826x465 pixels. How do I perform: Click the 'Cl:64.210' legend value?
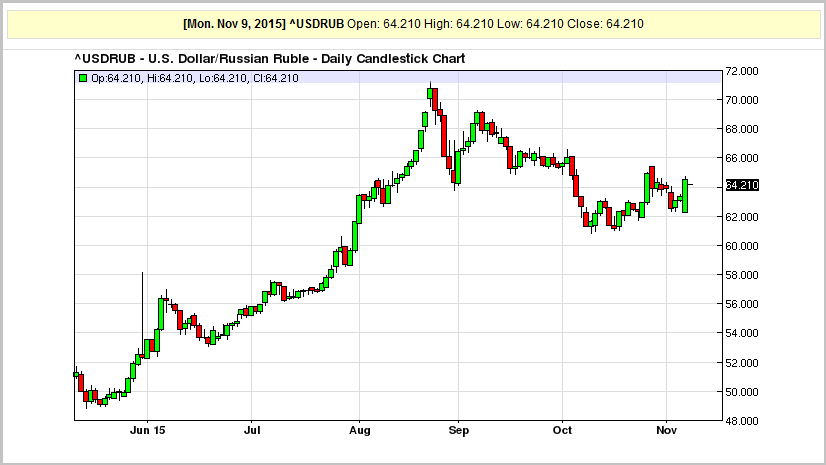click(x=276, y=78)
